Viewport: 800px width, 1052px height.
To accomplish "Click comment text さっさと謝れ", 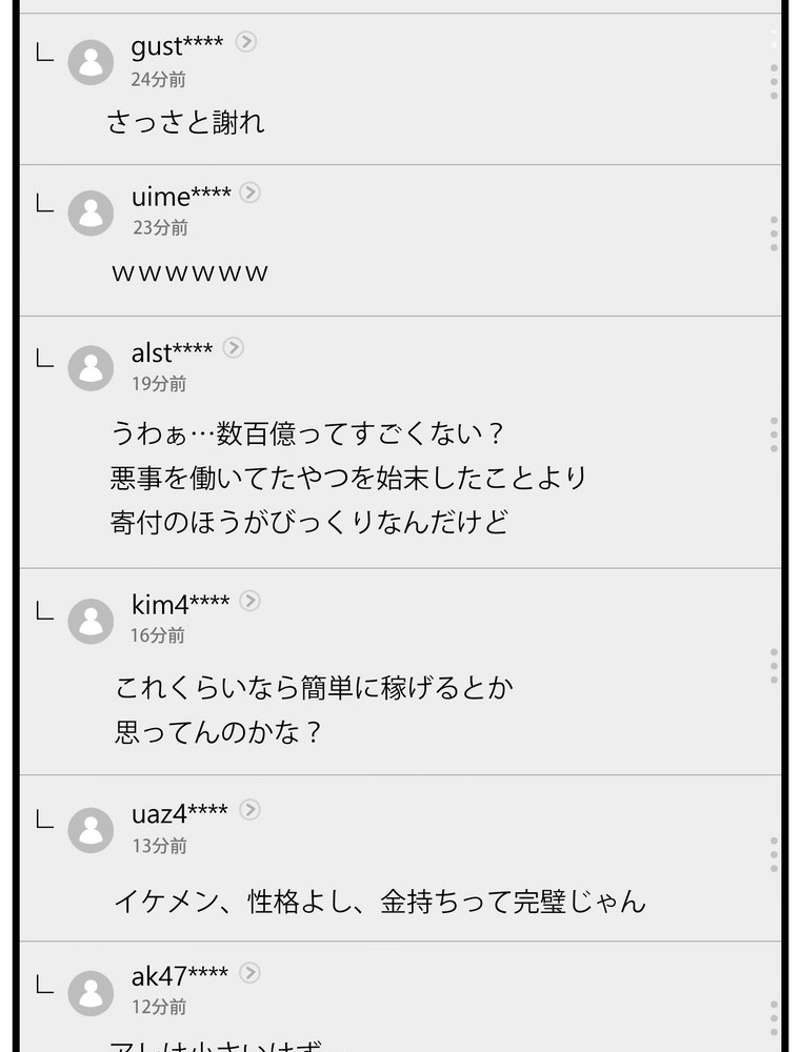I will pos(186,123).
